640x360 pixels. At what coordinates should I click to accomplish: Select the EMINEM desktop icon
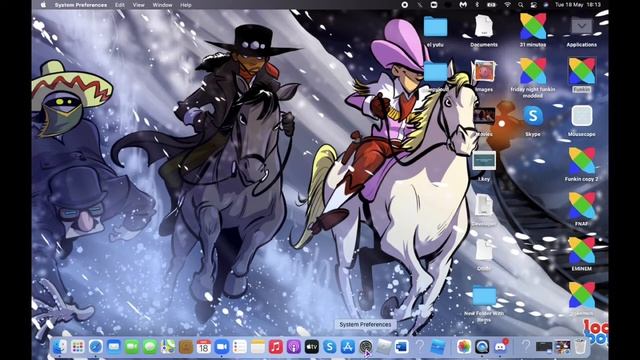click(582, 251)
